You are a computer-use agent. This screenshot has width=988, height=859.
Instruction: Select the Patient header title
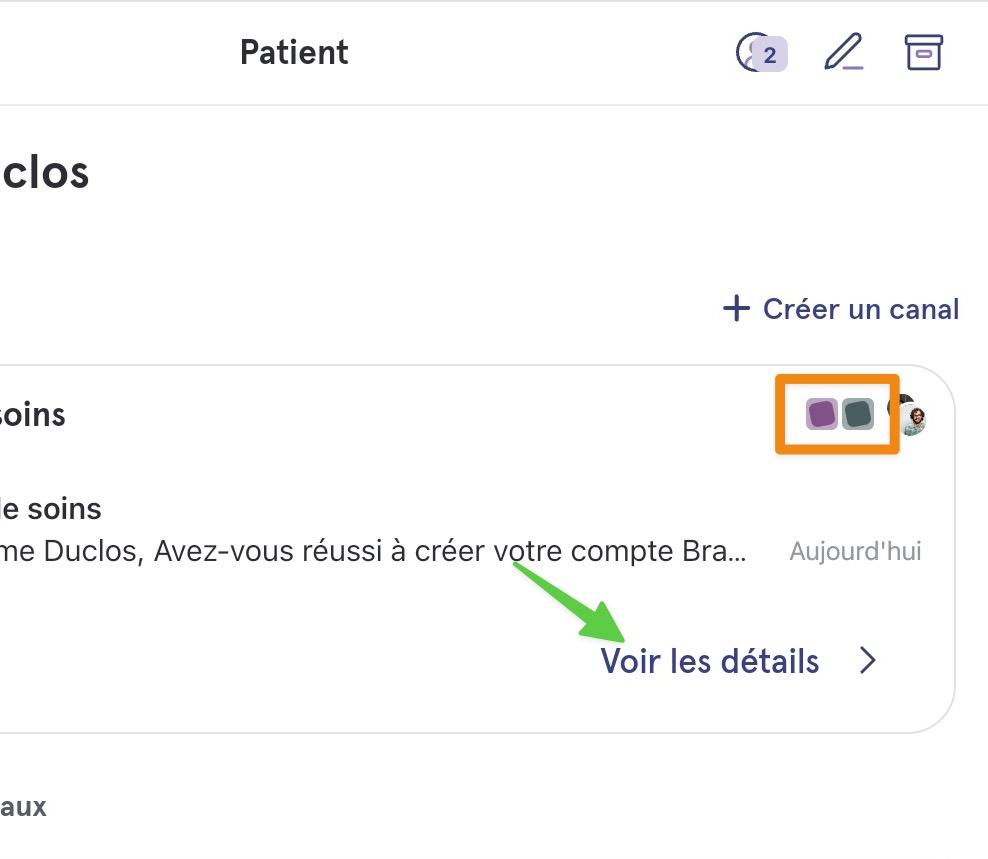click(294, 52)
